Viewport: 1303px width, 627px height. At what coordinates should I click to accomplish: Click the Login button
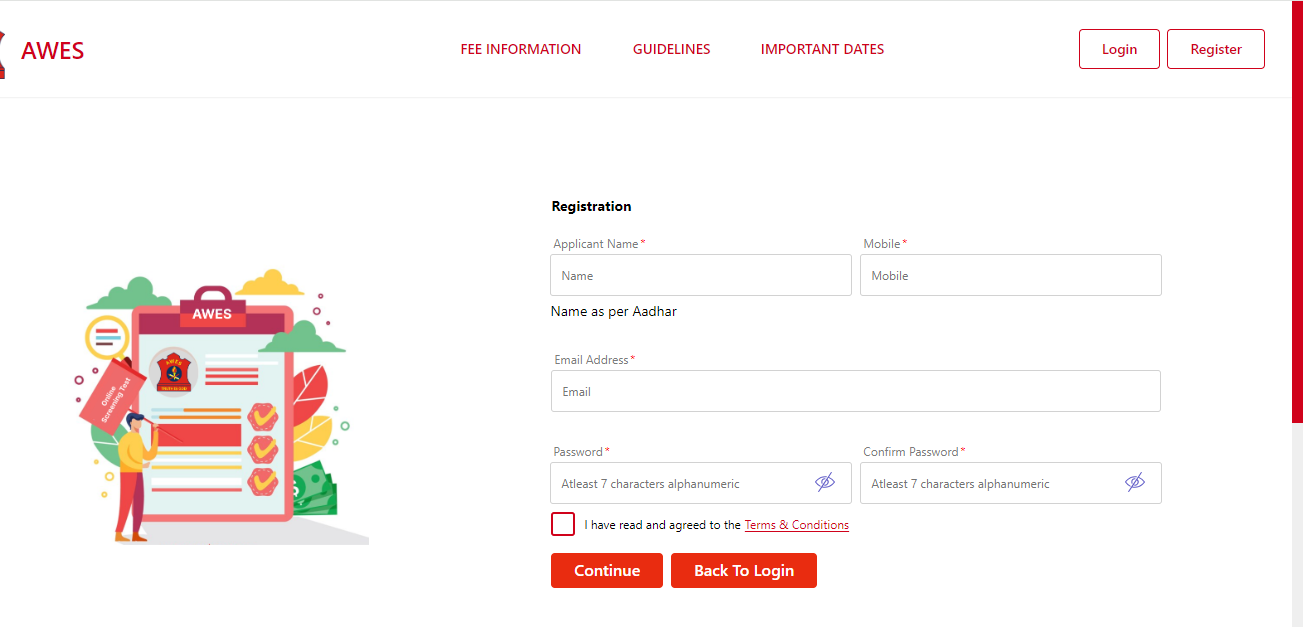click(1119, 48)
